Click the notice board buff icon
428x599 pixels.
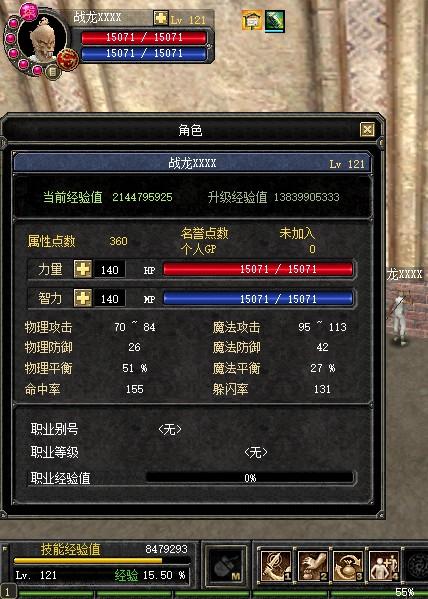tap(252, 20)
